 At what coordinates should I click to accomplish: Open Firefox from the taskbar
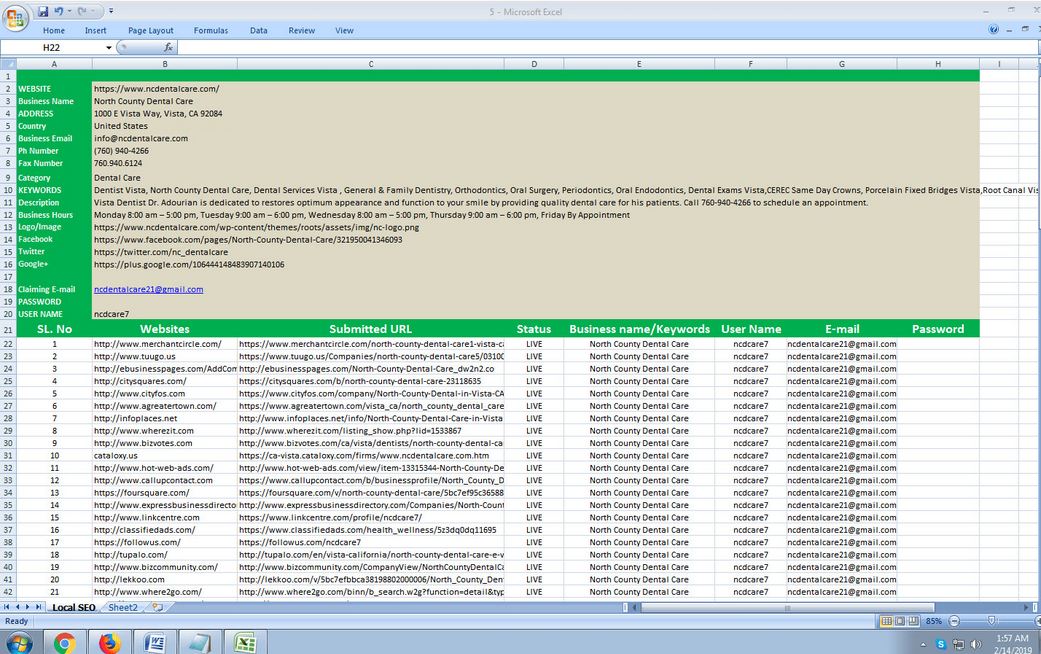(109, 642)
